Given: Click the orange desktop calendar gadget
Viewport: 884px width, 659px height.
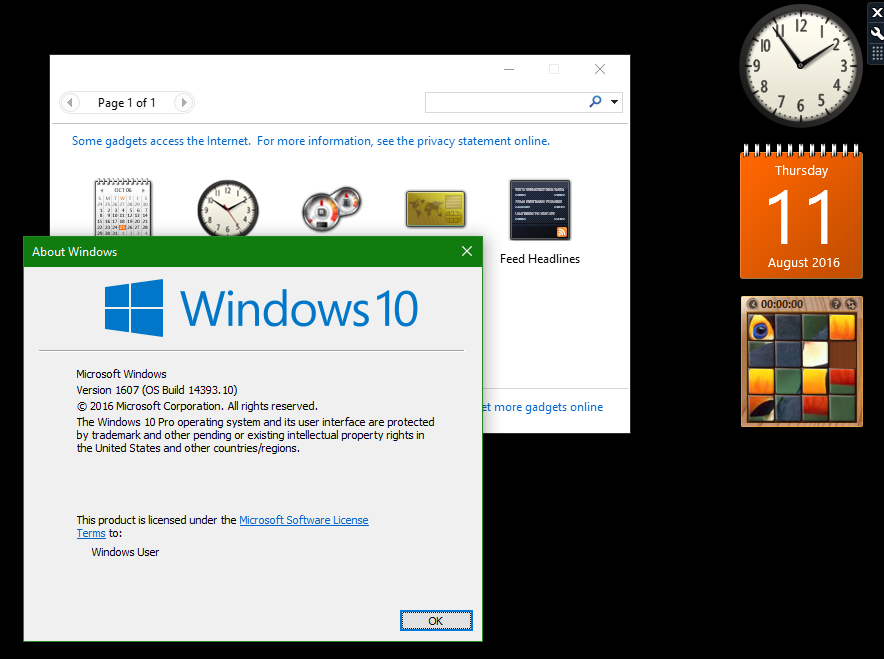Looking at the screenshot, I should coord(801,212).
